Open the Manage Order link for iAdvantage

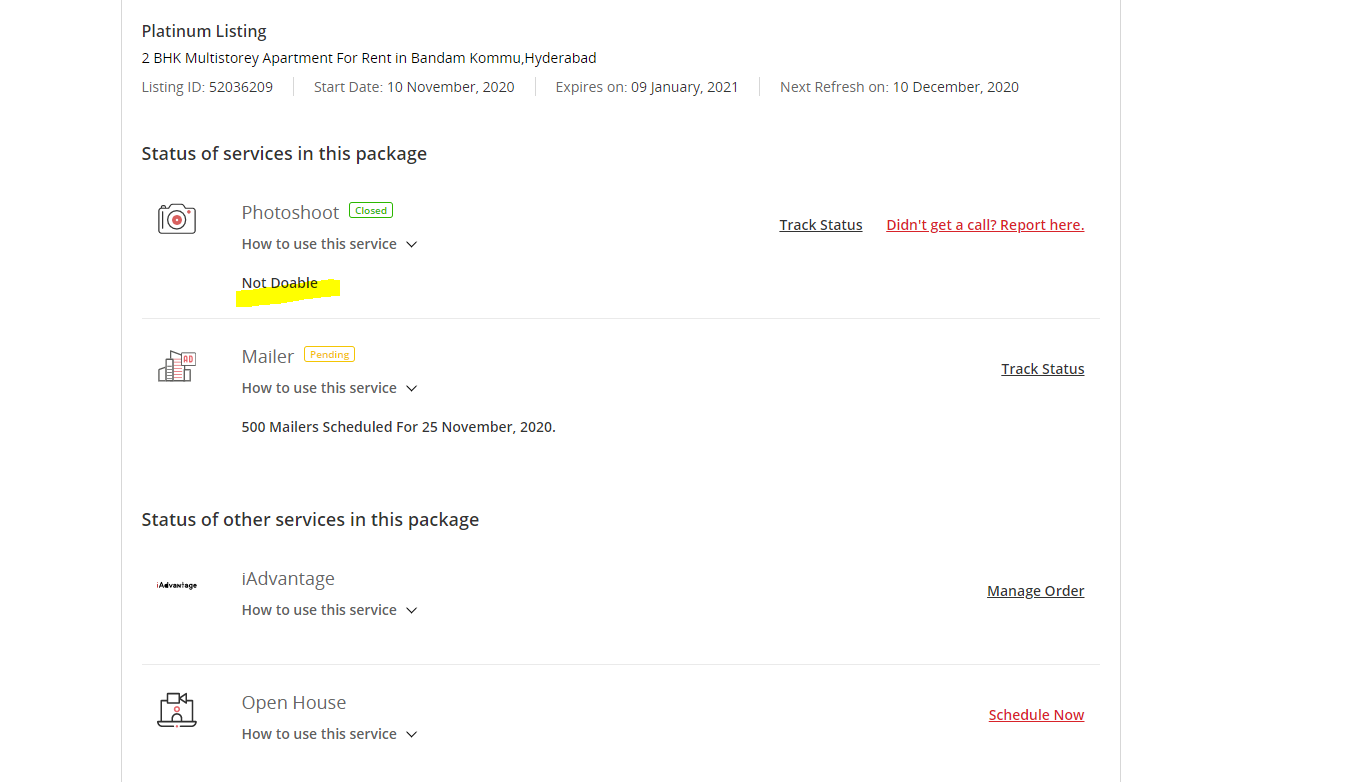(x=1035, y=591)
